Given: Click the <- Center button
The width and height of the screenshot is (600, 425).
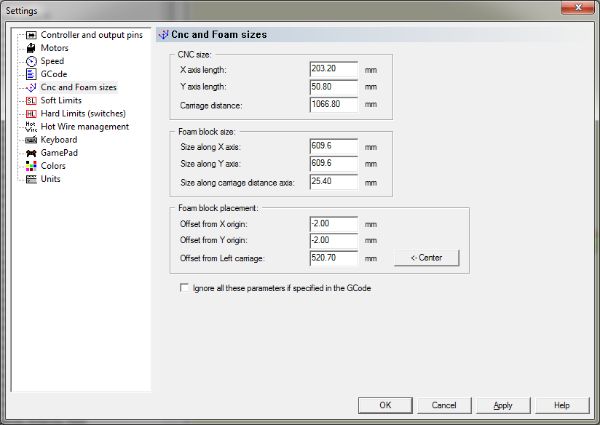Looking at the screenshot, I should tap(427, 258).
